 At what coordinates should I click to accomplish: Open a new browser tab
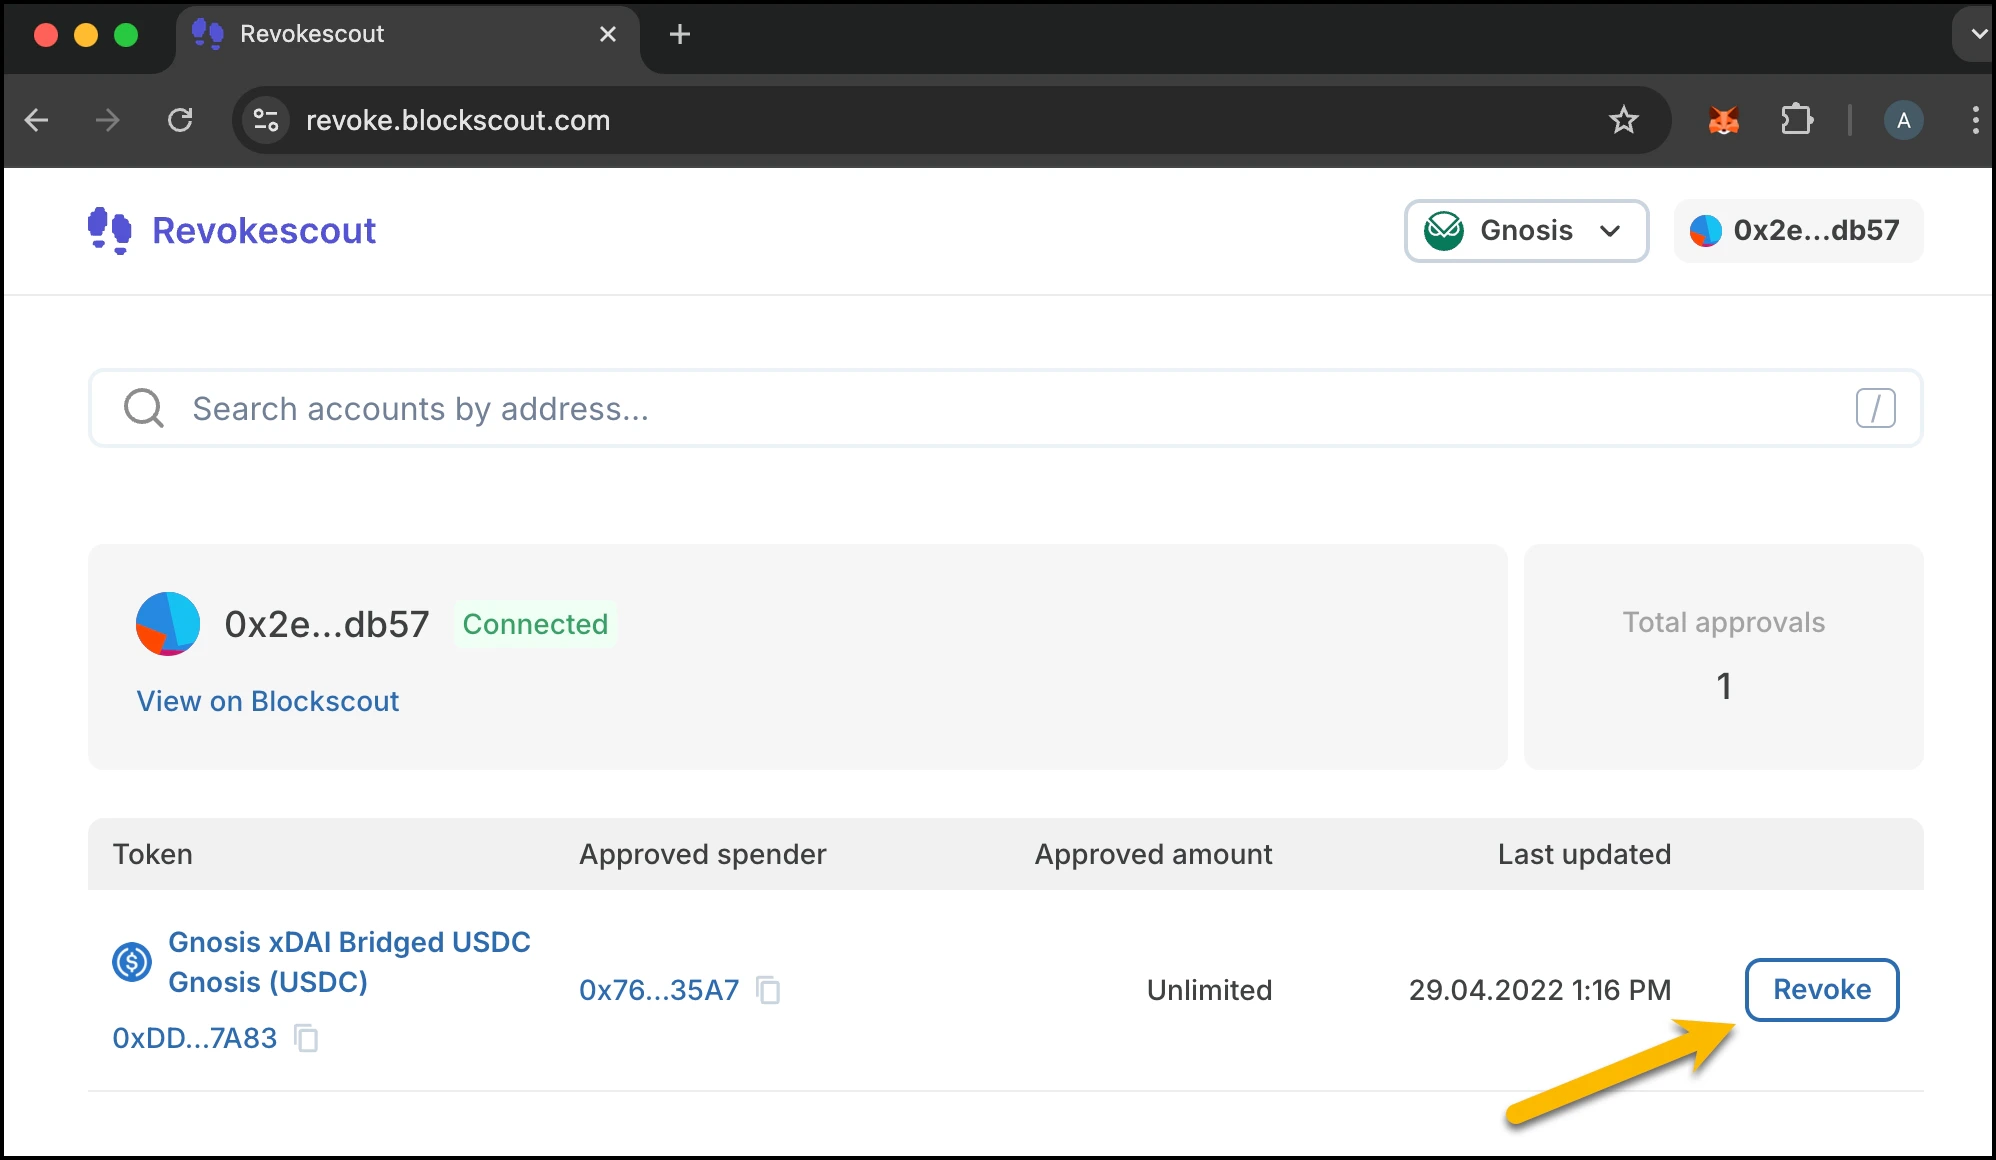click(680, 34)
